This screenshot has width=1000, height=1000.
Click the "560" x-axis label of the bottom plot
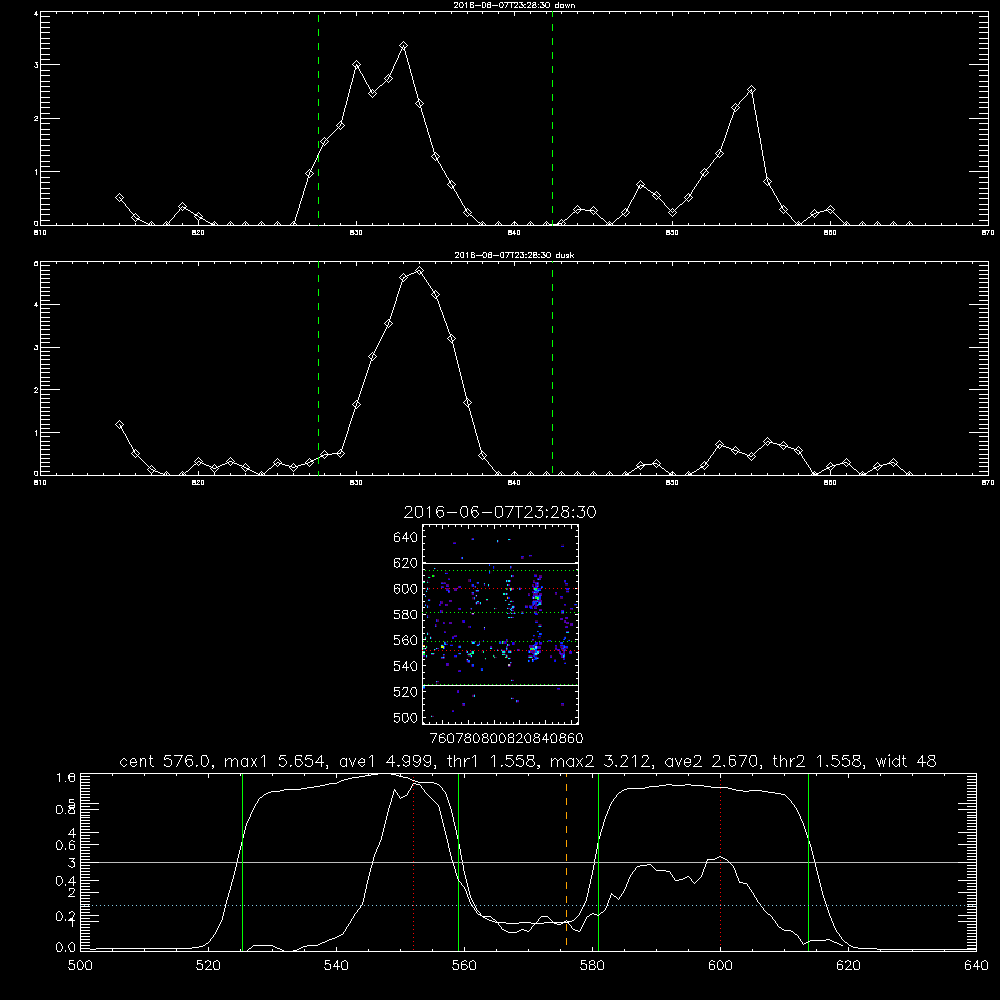[x=464, y=966]
